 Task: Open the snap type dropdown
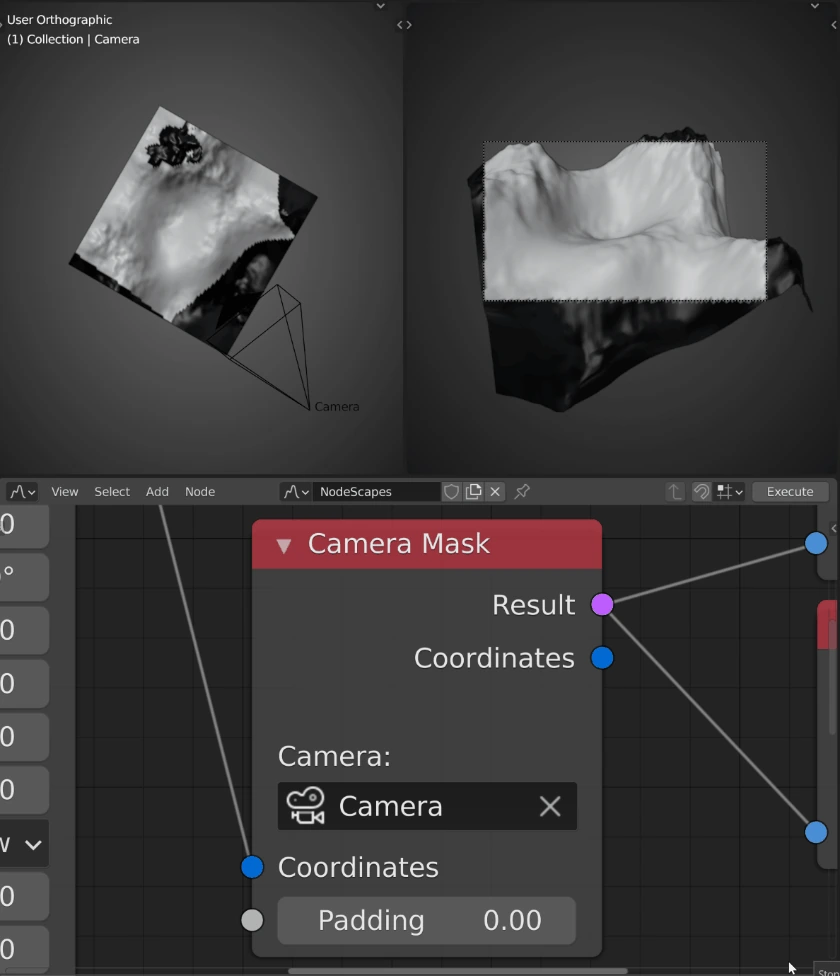click(732, 492)
